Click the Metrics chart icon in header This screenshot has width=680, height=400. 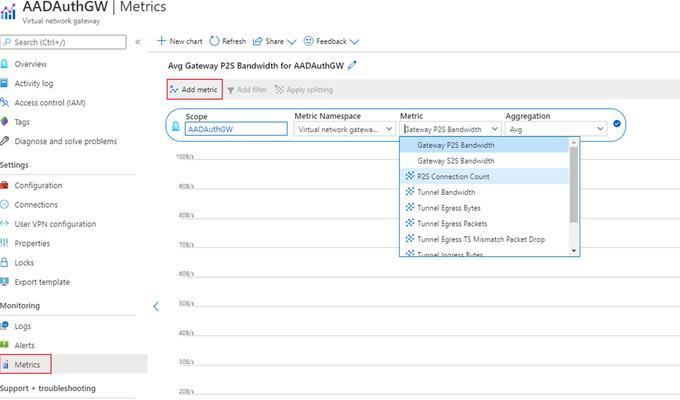coord(8,11)
